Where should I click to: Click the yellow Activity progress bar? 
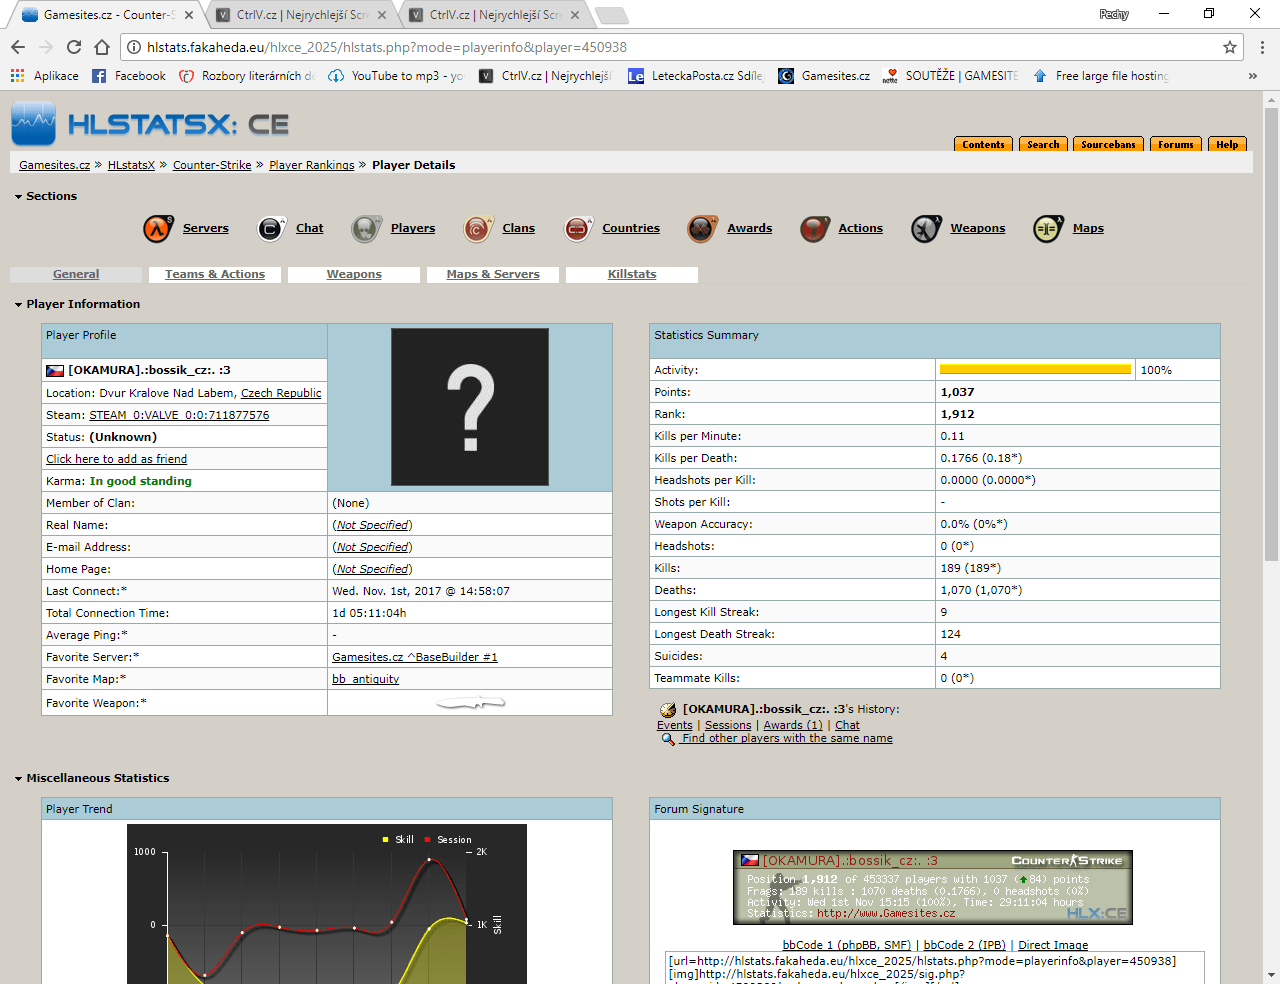pos(1035,369)
